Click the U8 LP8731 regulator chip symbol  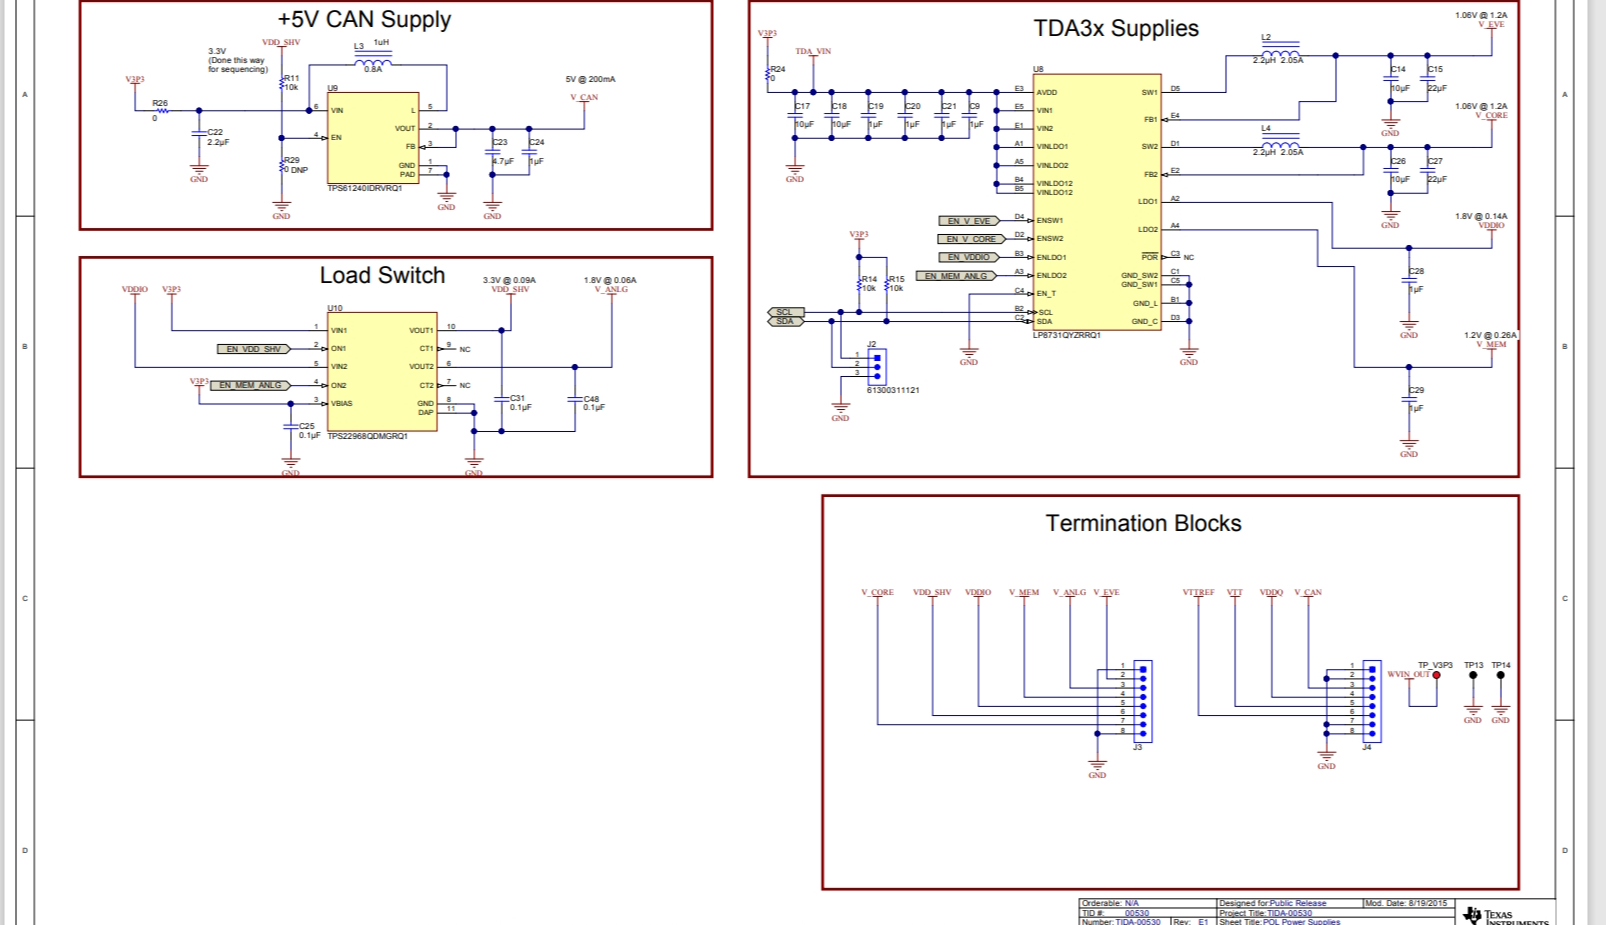pyautogui.click(x=1097, y=200)
